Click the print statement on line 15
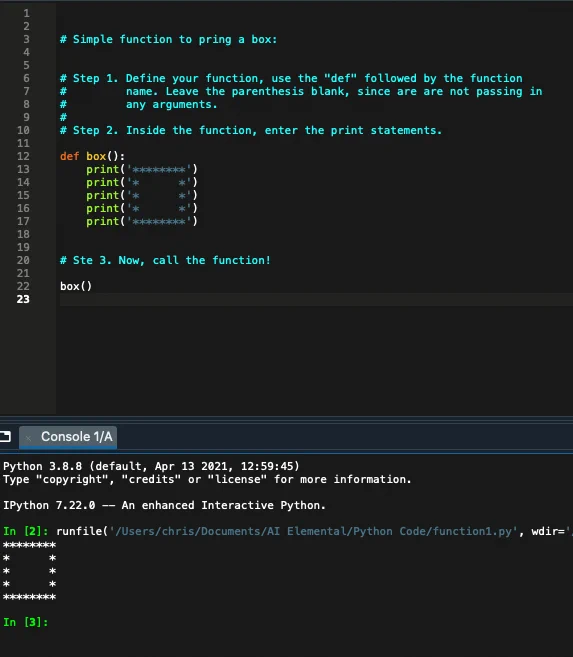 pos(142,195)
